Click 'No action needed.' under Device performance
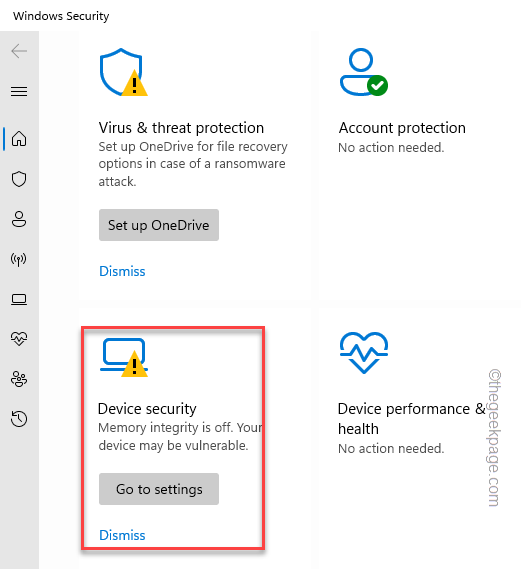The image size is (521, 569). (x=391, y=449)
